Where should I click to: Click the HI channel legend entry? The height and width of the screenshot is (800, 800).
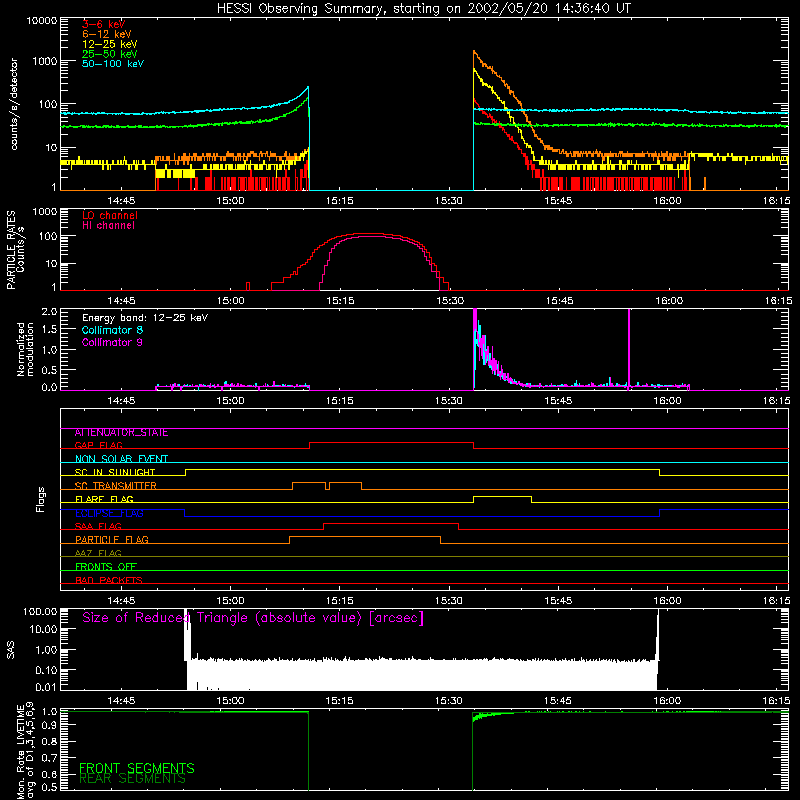pyautogui.click(x=108, y=225)
